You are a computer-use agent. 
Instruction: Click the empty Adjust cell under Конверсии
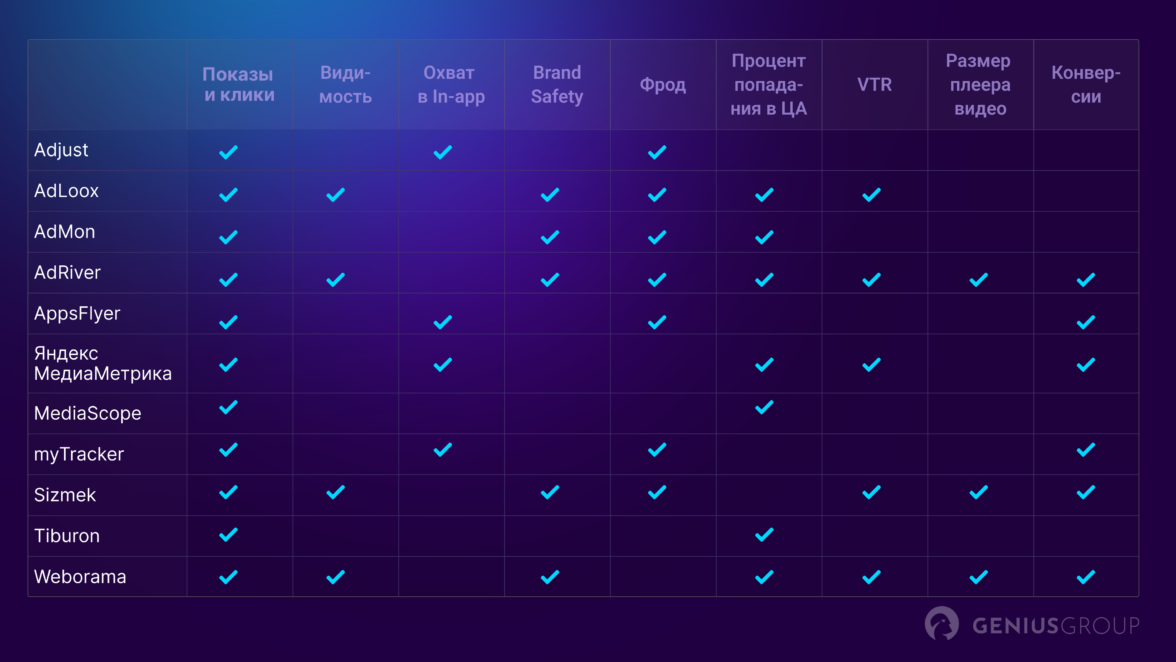[1085, 151]
